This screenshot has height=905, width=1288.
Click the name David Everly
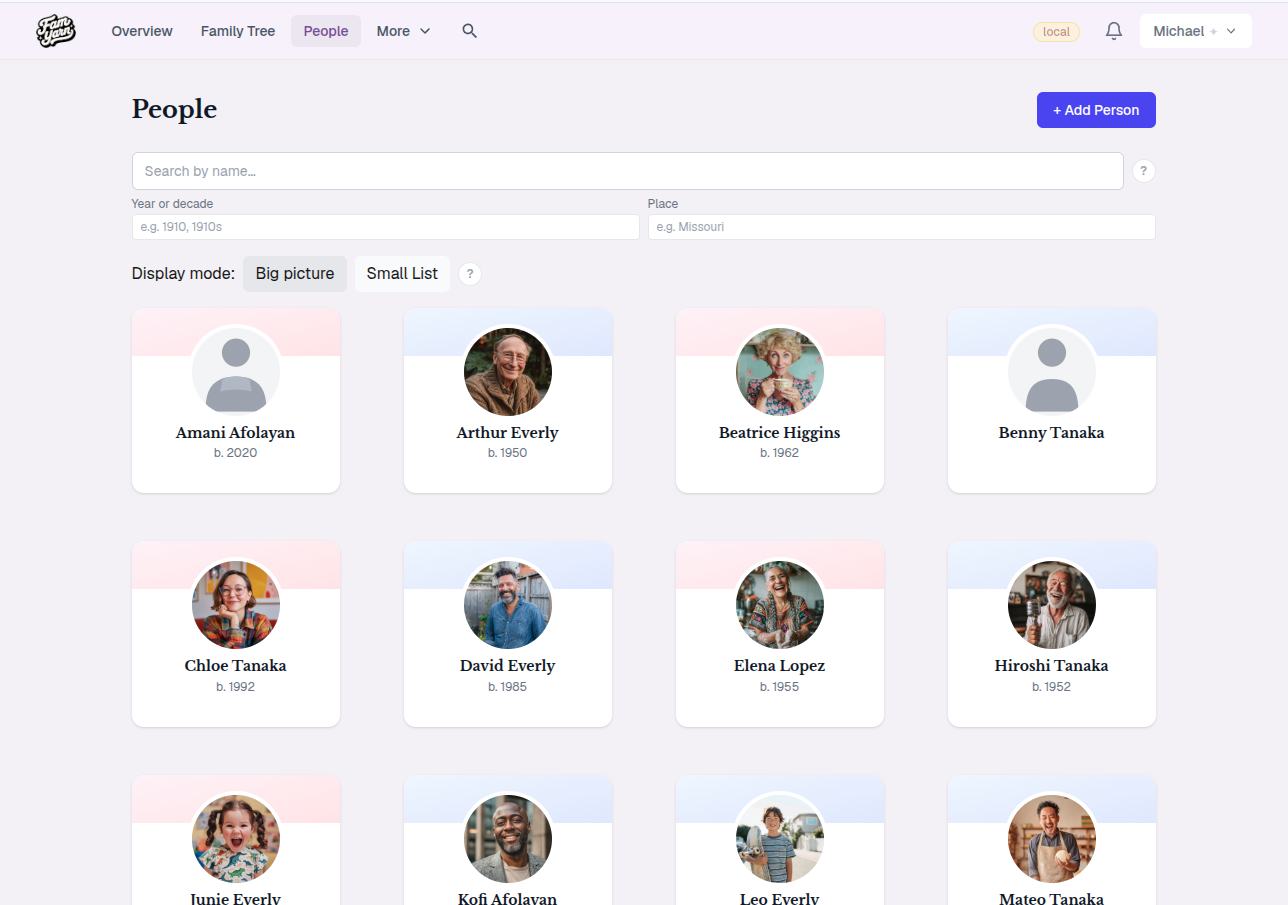(x=508, y=666)
